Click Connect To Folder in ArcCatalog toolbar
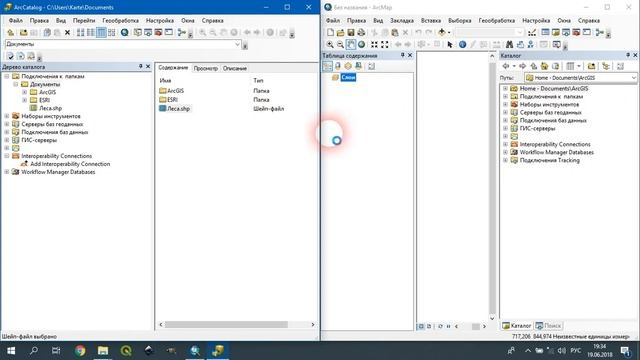This screenshot has width=640, height=360. 24,33
